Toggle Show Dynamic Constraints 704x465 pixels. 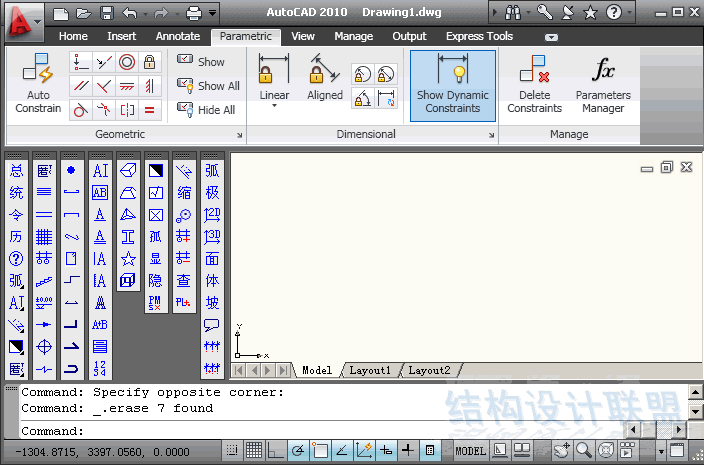[x=453, y=85]
